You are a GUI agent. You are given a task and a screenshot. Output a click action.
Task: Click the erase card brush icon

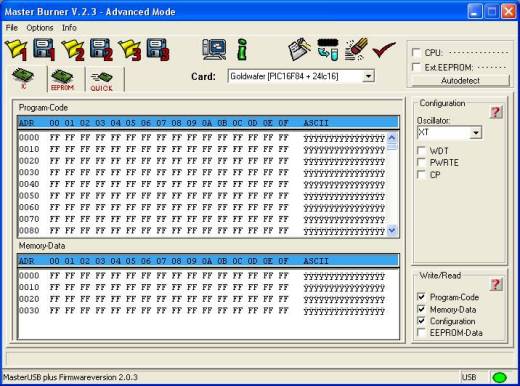(356, 49)
